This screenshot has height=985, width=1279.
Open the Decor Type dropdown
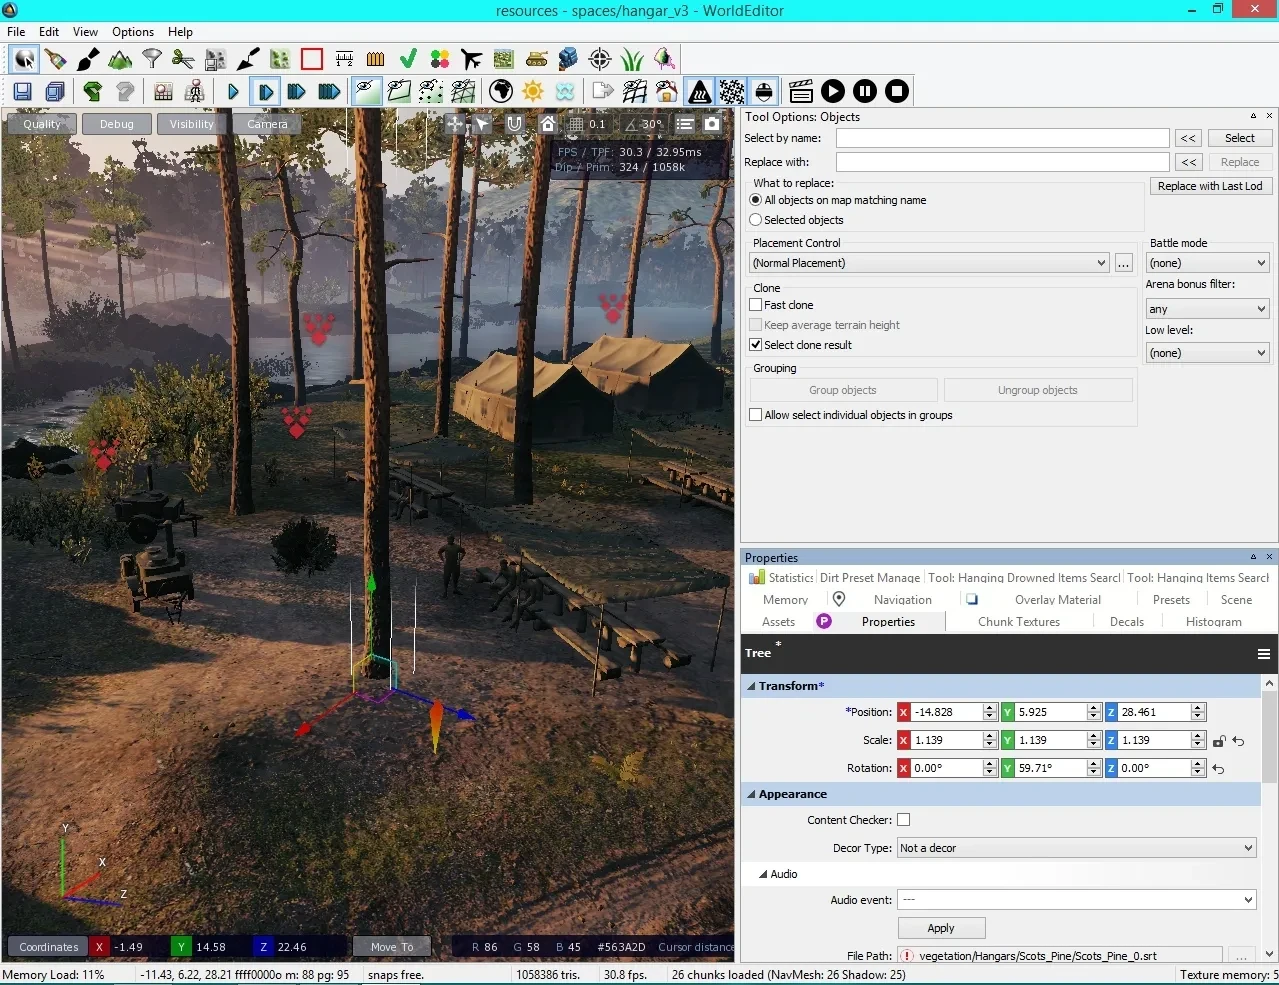1076,848
